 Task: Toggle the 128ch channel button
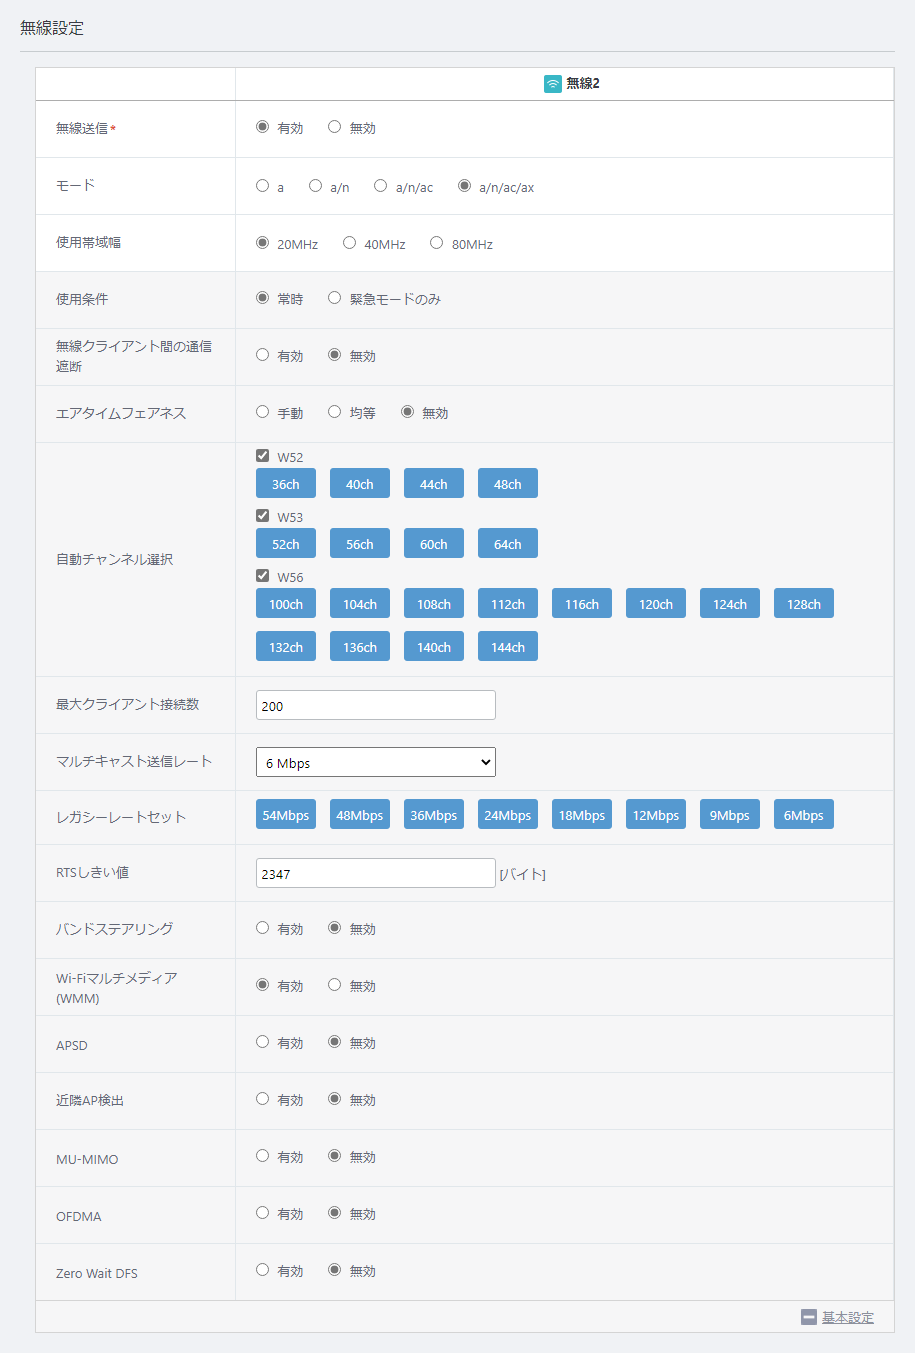point(804,604)
